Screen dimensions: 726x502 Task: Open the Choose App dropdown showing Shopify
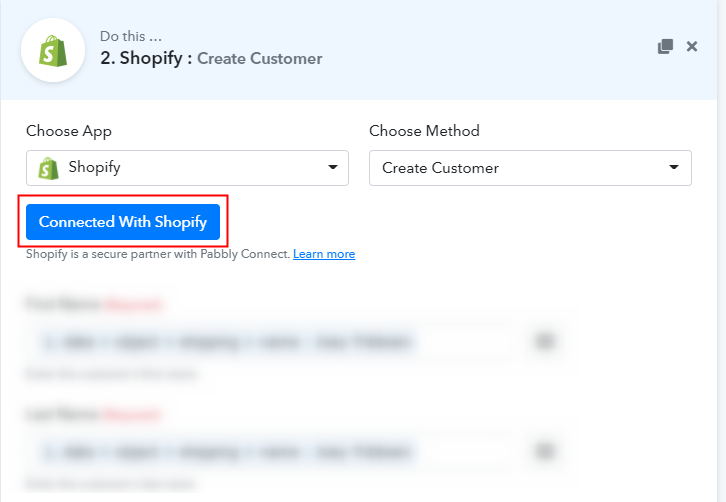coord(187,168)
